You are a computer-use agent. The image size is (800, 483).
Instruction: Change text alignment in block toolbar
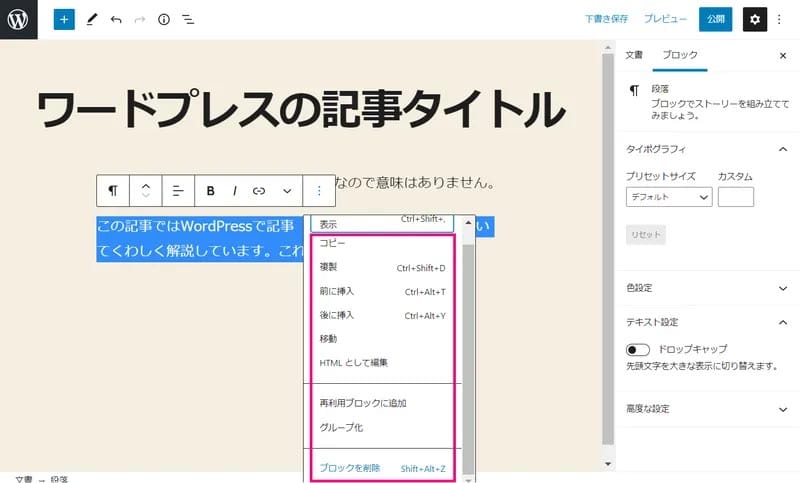pos(177,190)
